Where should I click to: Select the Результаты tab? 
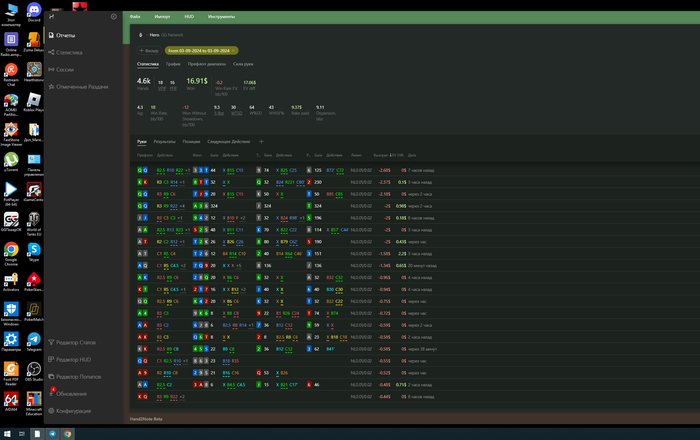(164, 141)
